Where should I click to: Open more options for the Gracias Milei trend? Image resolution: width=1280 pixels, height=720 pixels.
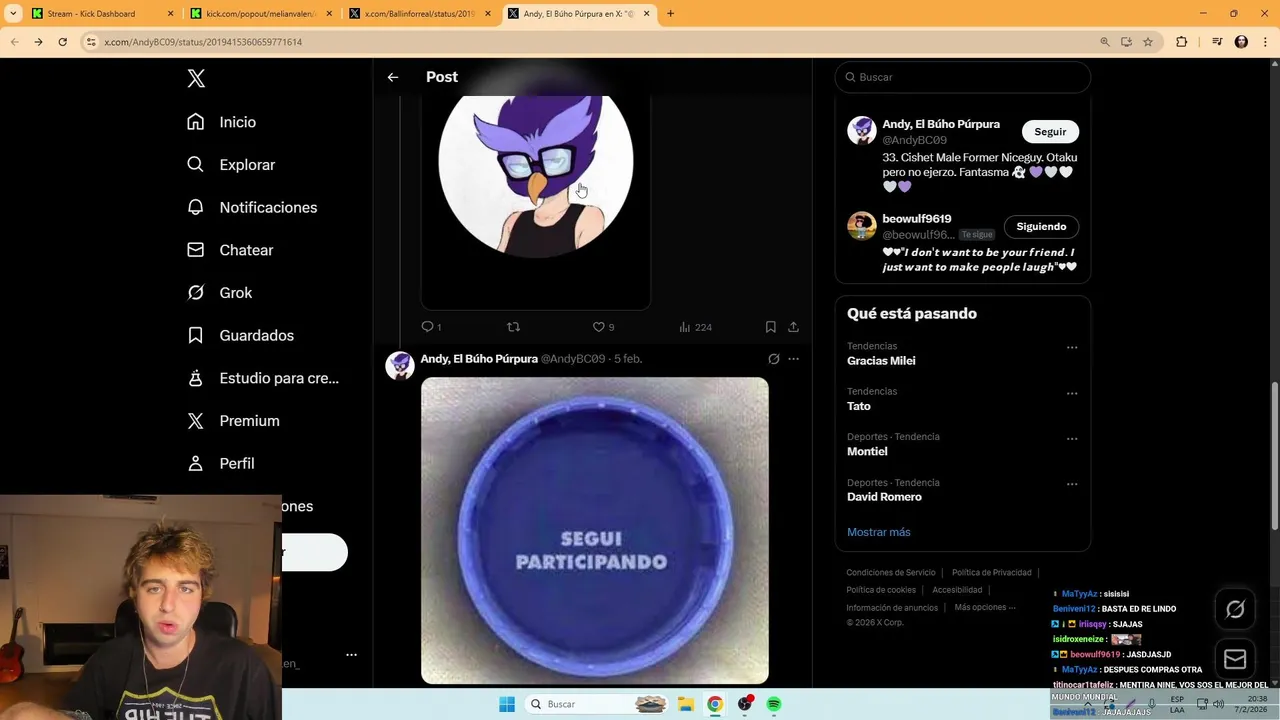coord(1072,348)
